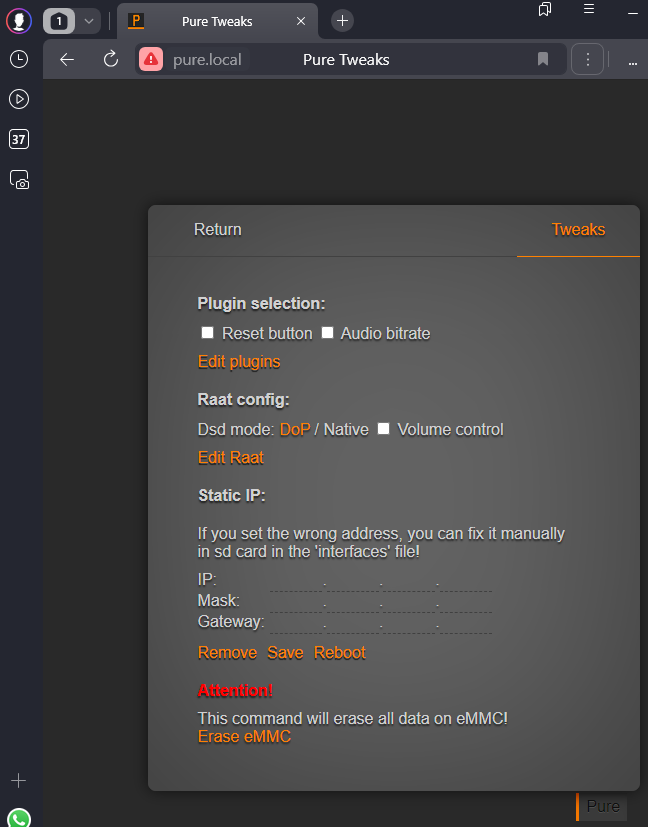
Task: Click the last IP octet field
Action: pos(466,583)
